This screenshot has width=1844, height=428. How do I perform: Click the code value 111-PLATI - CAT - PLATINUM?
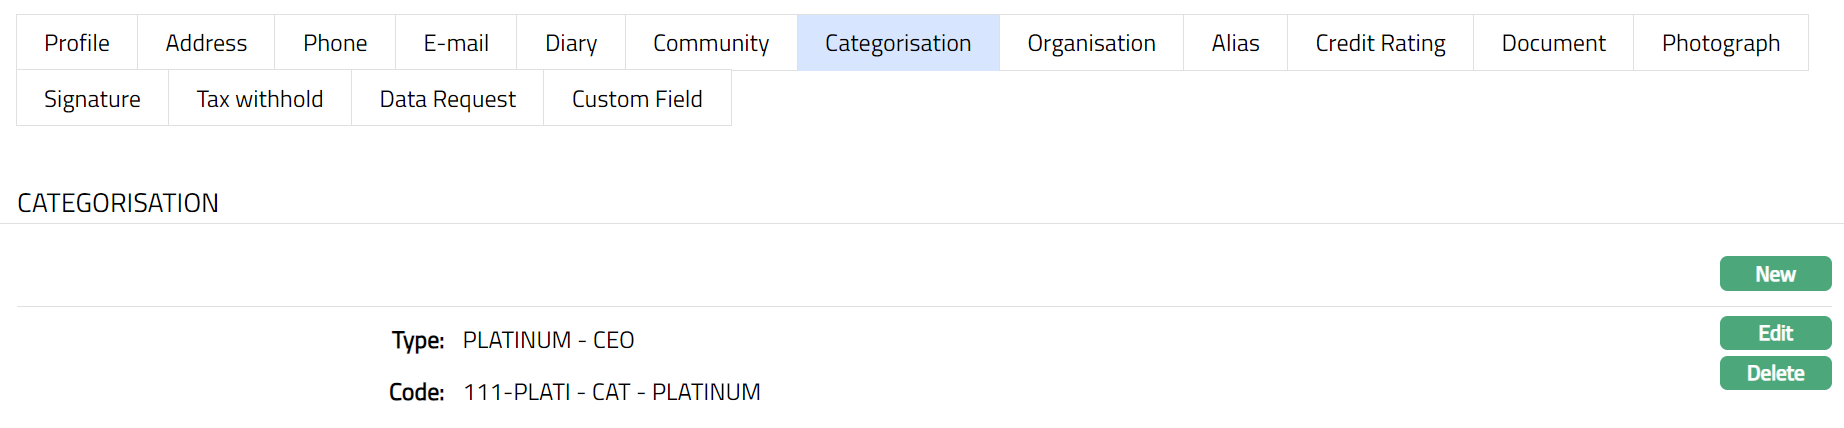(612, 392)
